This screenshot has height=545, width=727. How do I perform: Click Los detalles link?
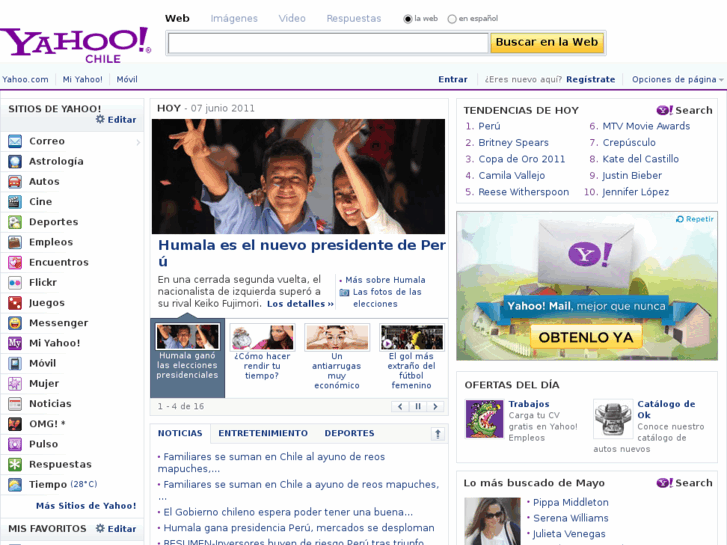pyautogui.click(x=300, y=304)
